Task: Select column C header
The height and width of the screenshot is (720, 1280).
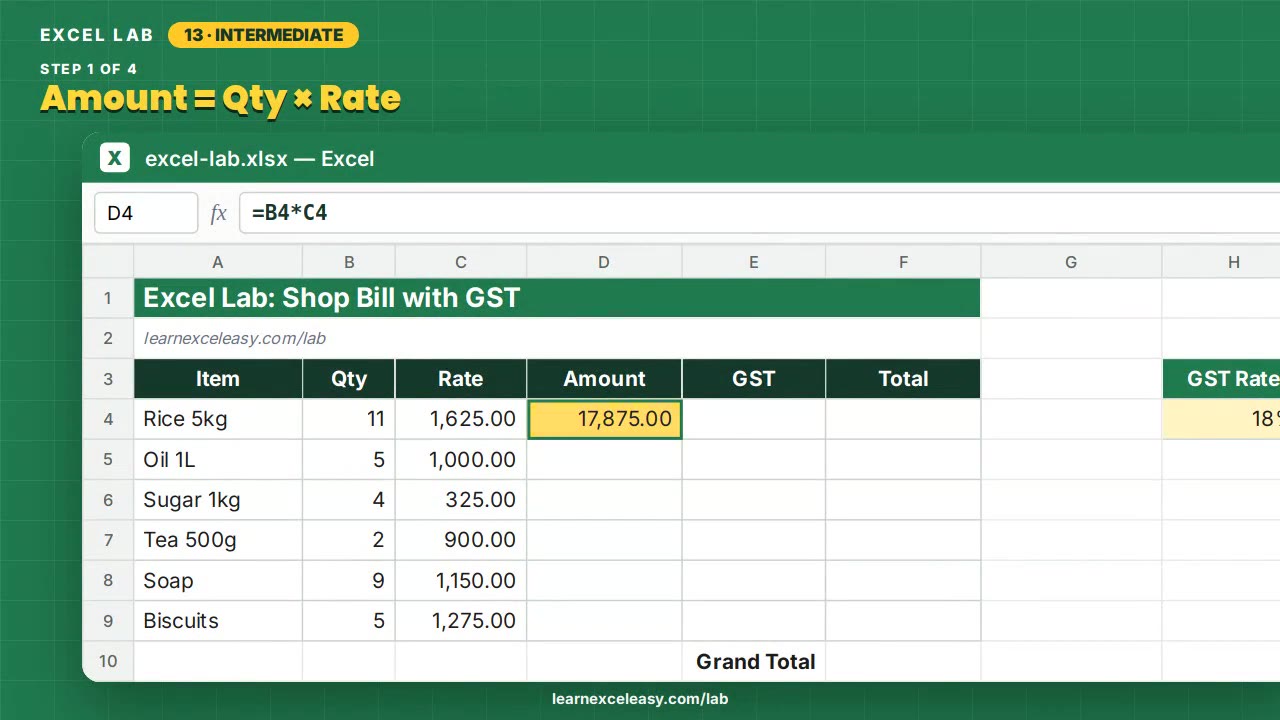Action: point(461,262)
